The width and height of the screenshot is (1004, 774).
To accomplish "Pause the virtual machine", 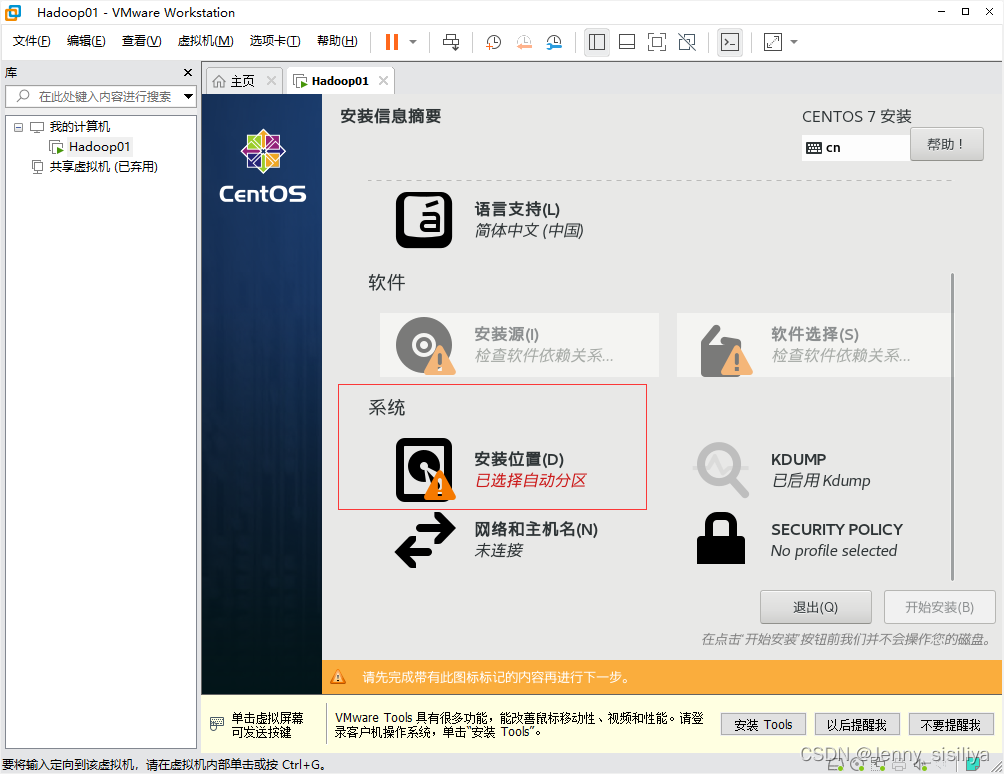I will tap(392, 42).
